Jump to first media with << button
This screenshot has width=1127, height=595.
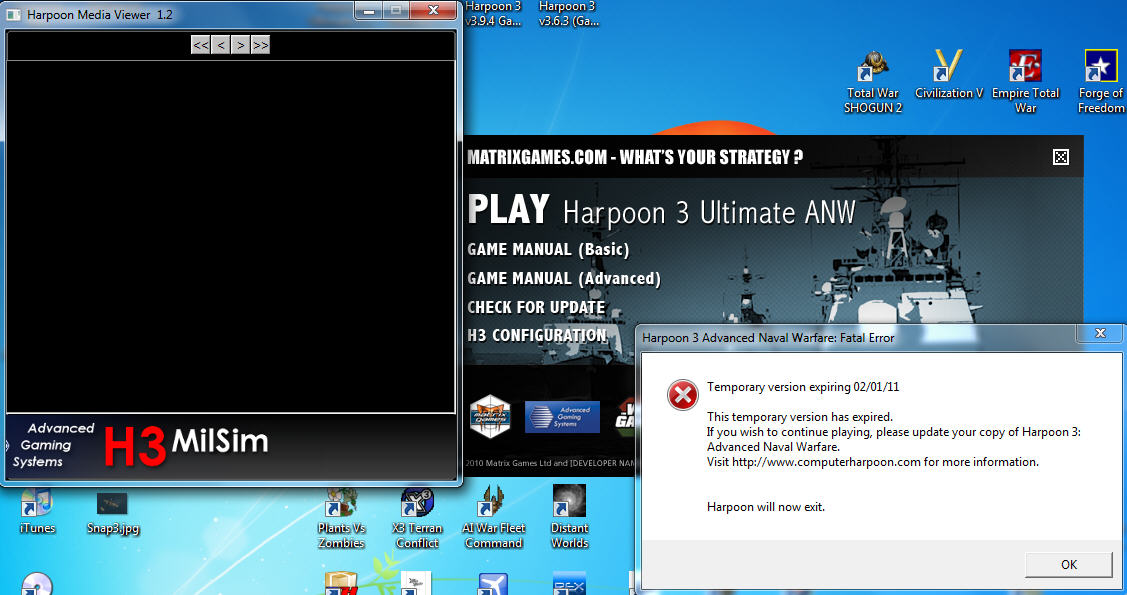click(x=201, y=45)
